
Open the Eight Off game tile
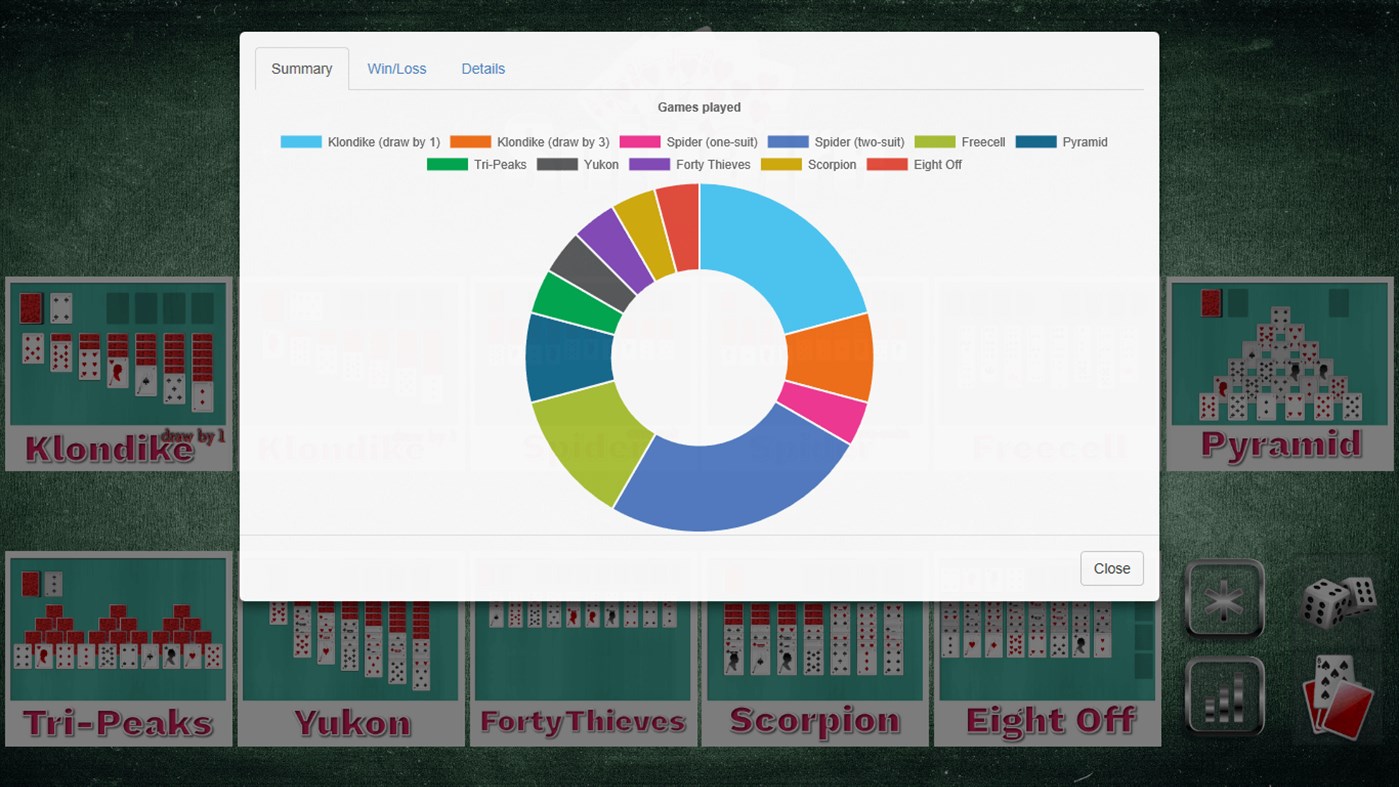[x=1047, y=672]
